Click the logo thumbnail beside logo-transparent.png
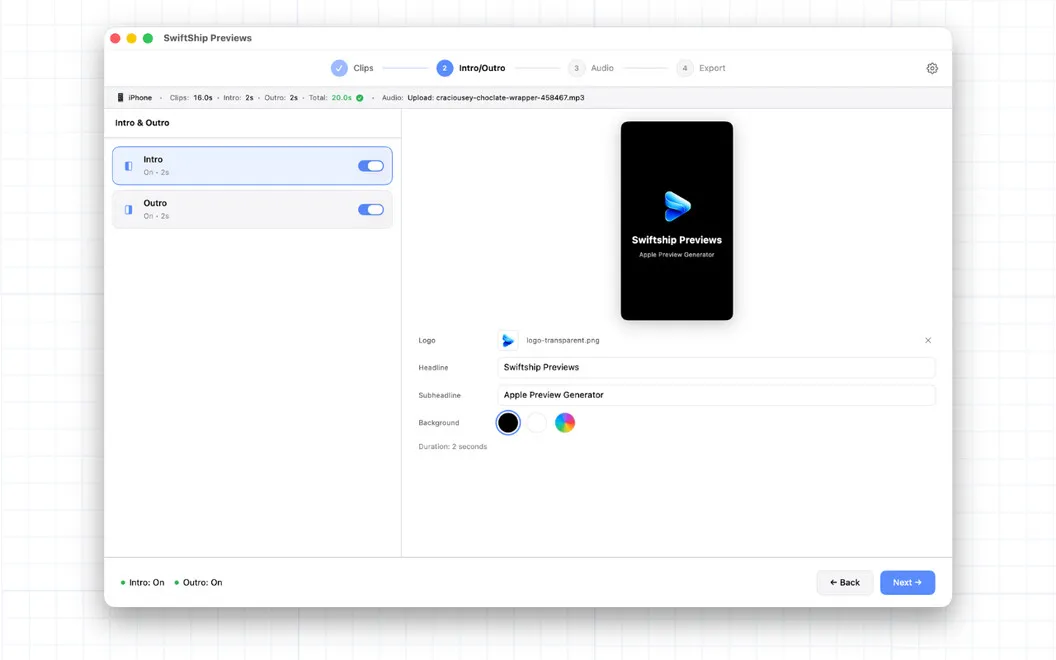Image resolution: width=1056 pixels, height=660 pixels. click(x=508, y=341)
